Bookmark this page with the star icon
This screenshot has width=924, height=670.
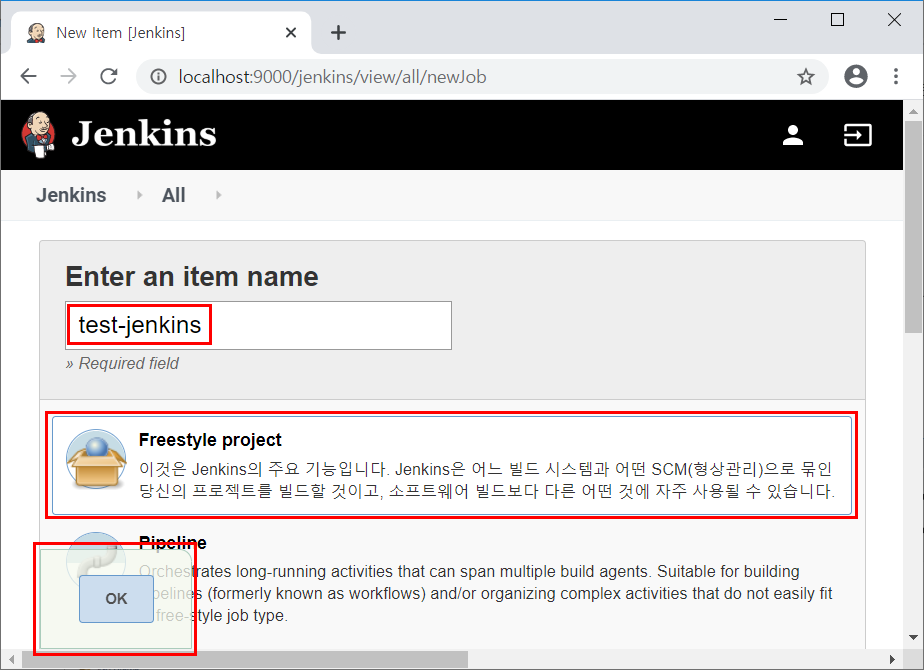tap(806, 77)
